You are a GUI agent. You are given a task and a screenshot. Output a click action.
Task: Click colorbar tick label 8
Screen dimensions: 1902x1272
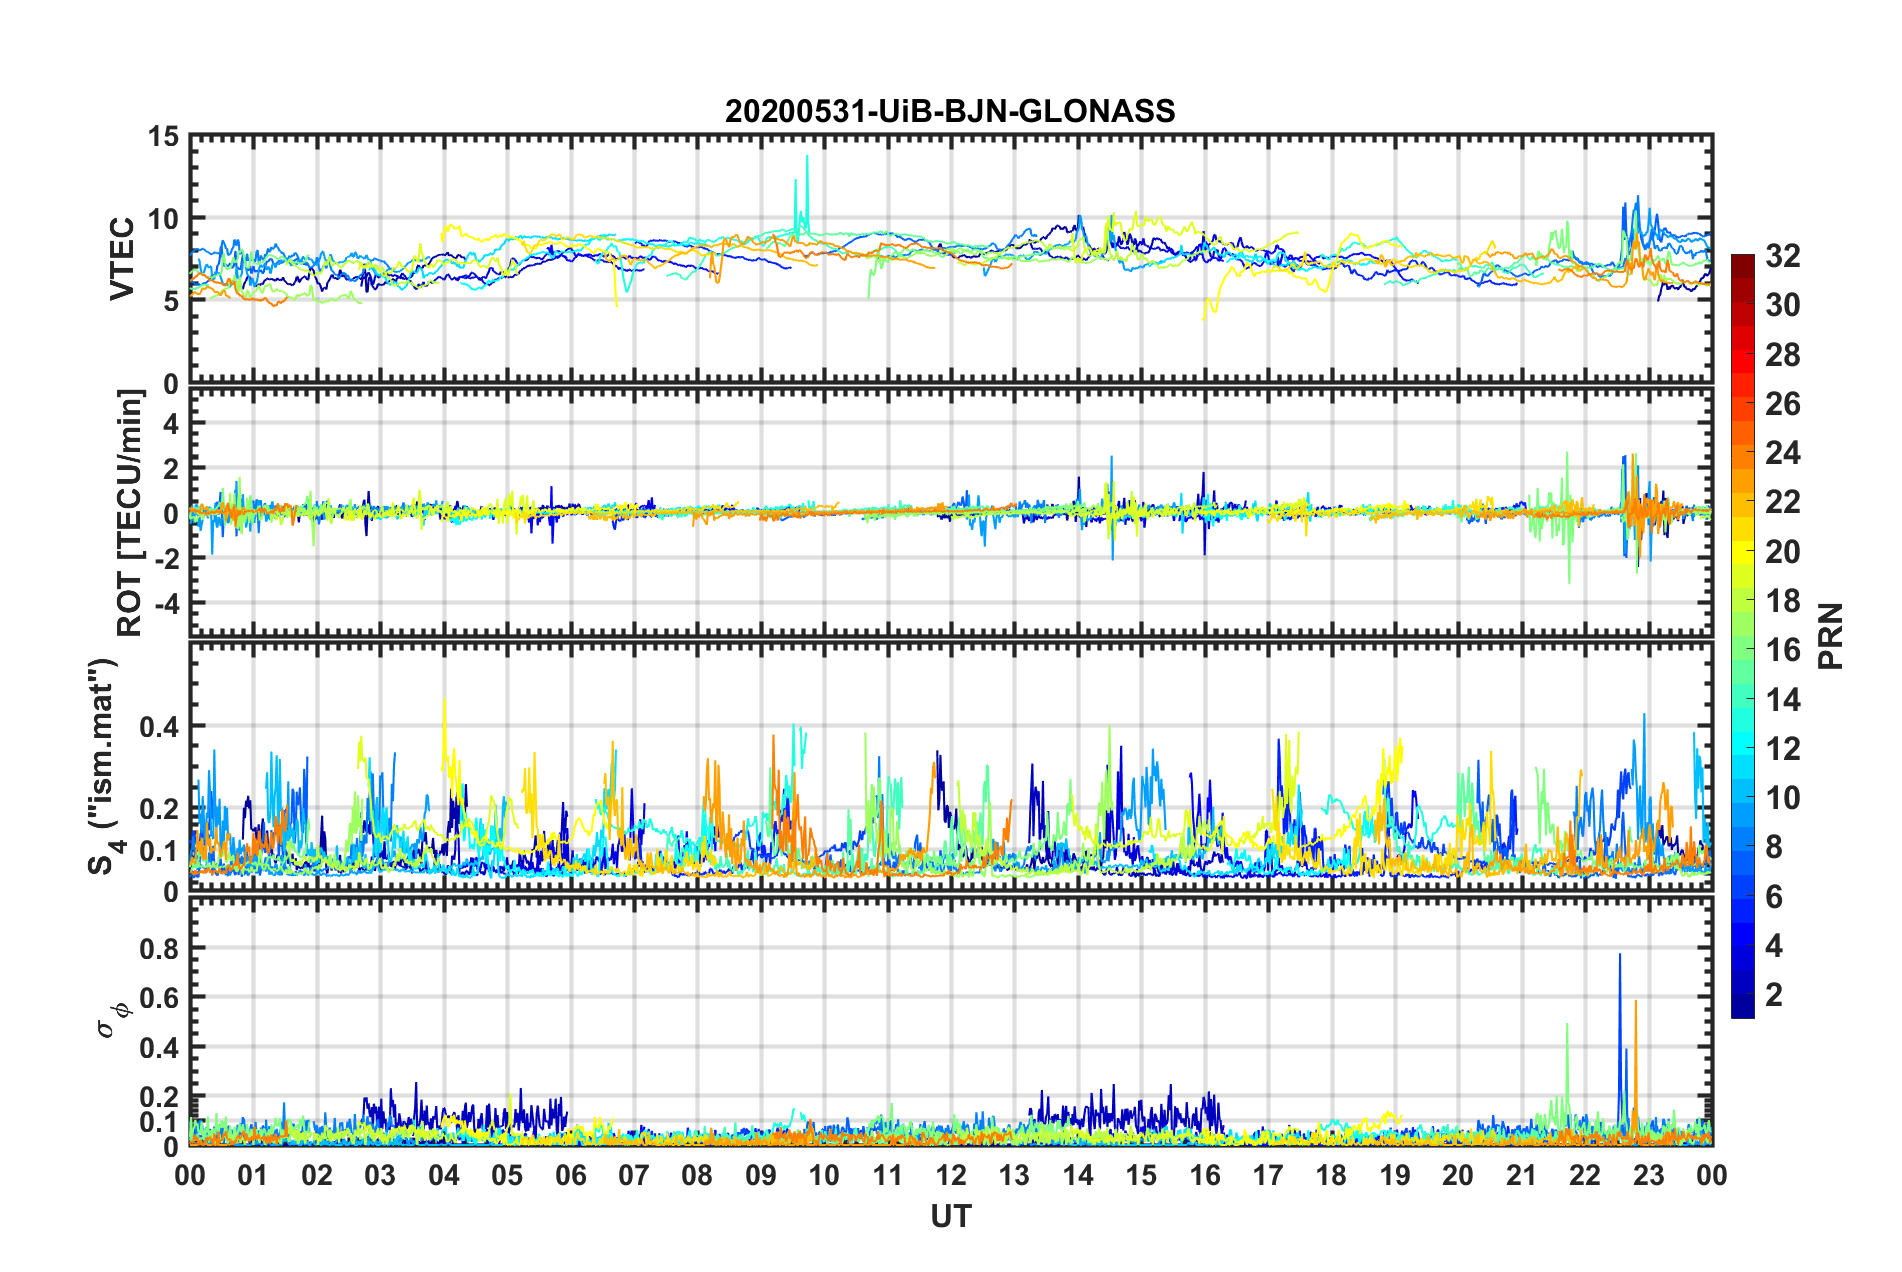coord(1774,847)
